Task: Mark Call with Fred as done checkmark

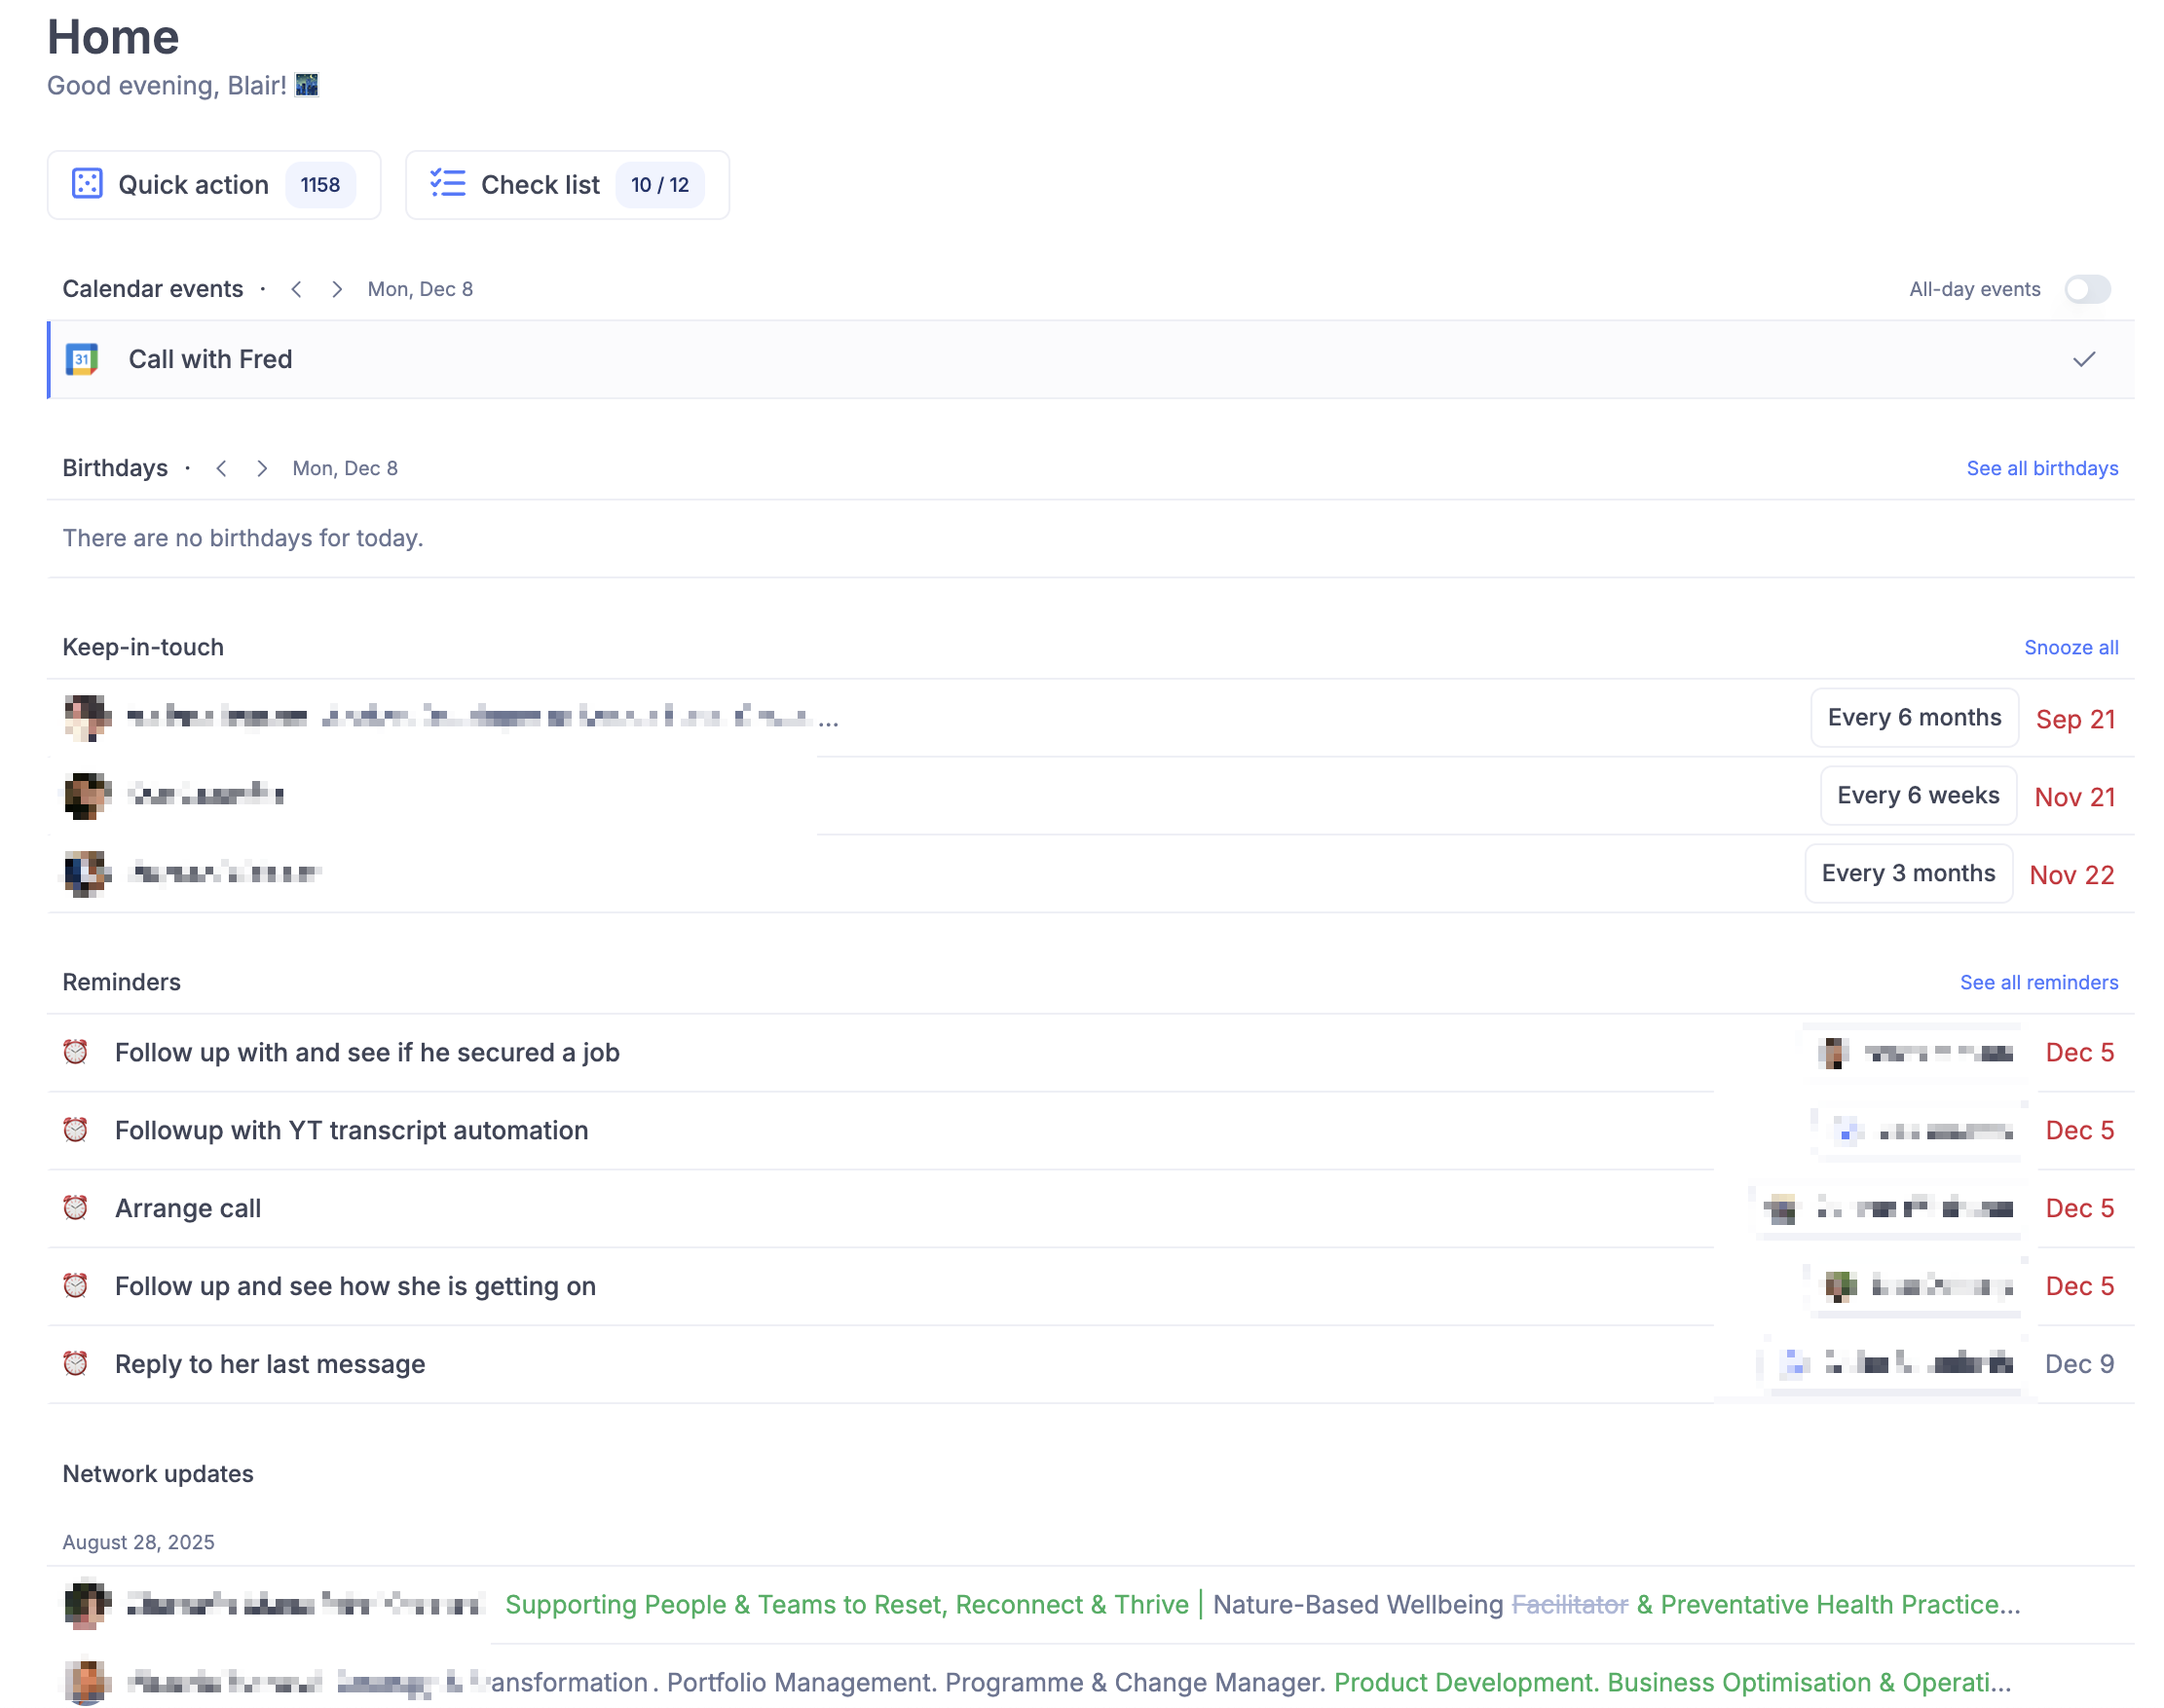Action: click(x=2083, y=359)
